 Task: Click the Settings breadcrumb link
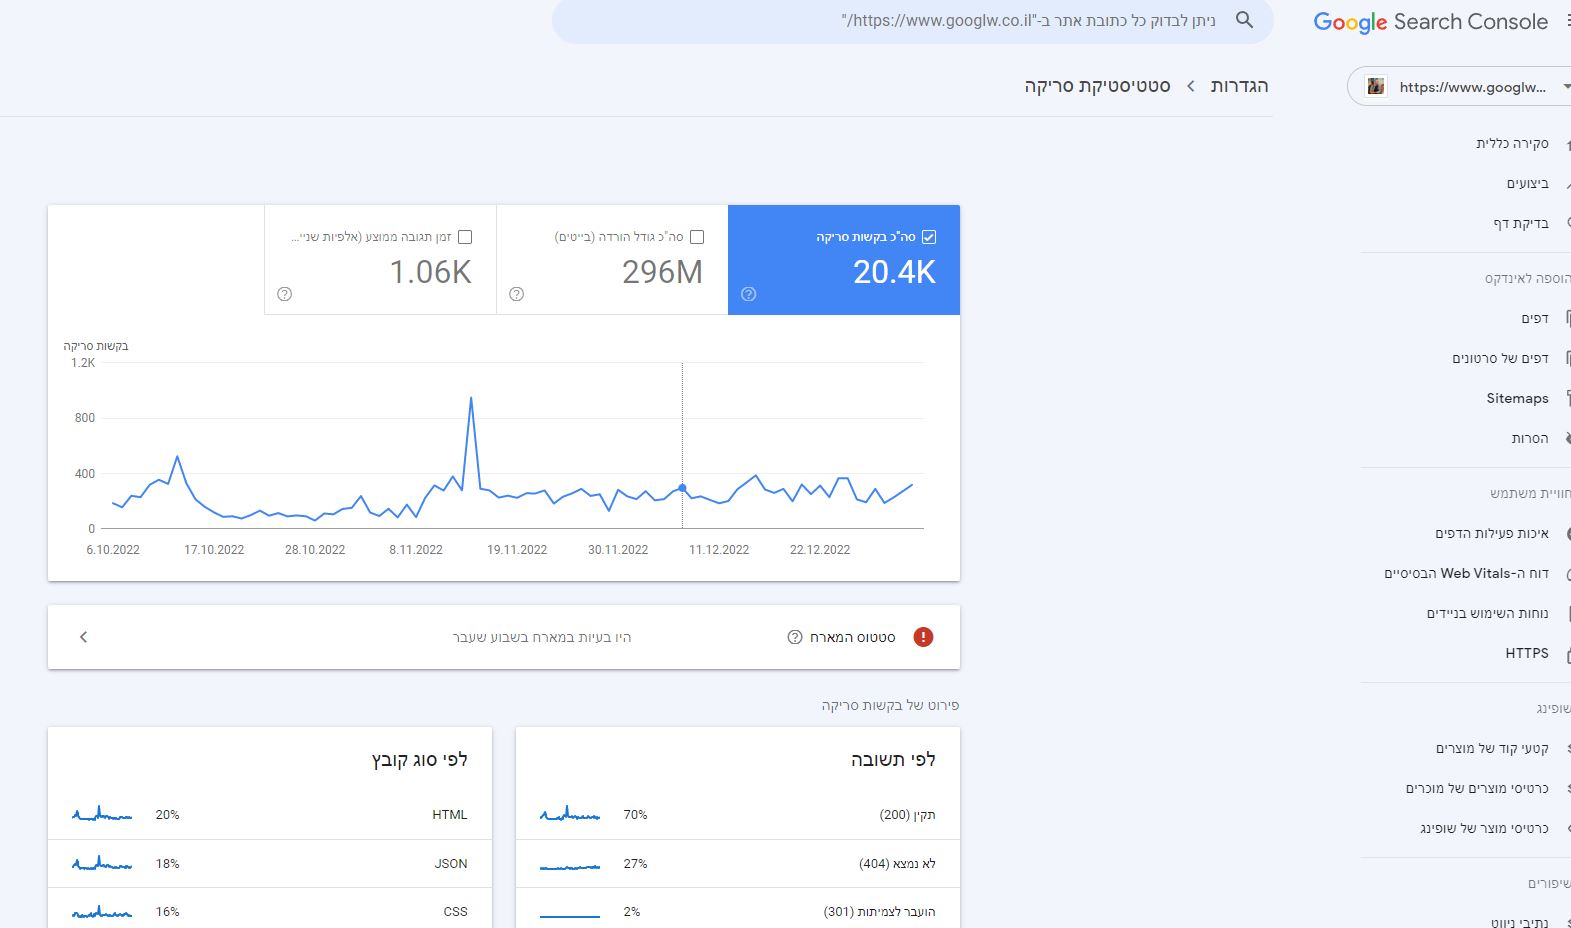[1239, 86]
